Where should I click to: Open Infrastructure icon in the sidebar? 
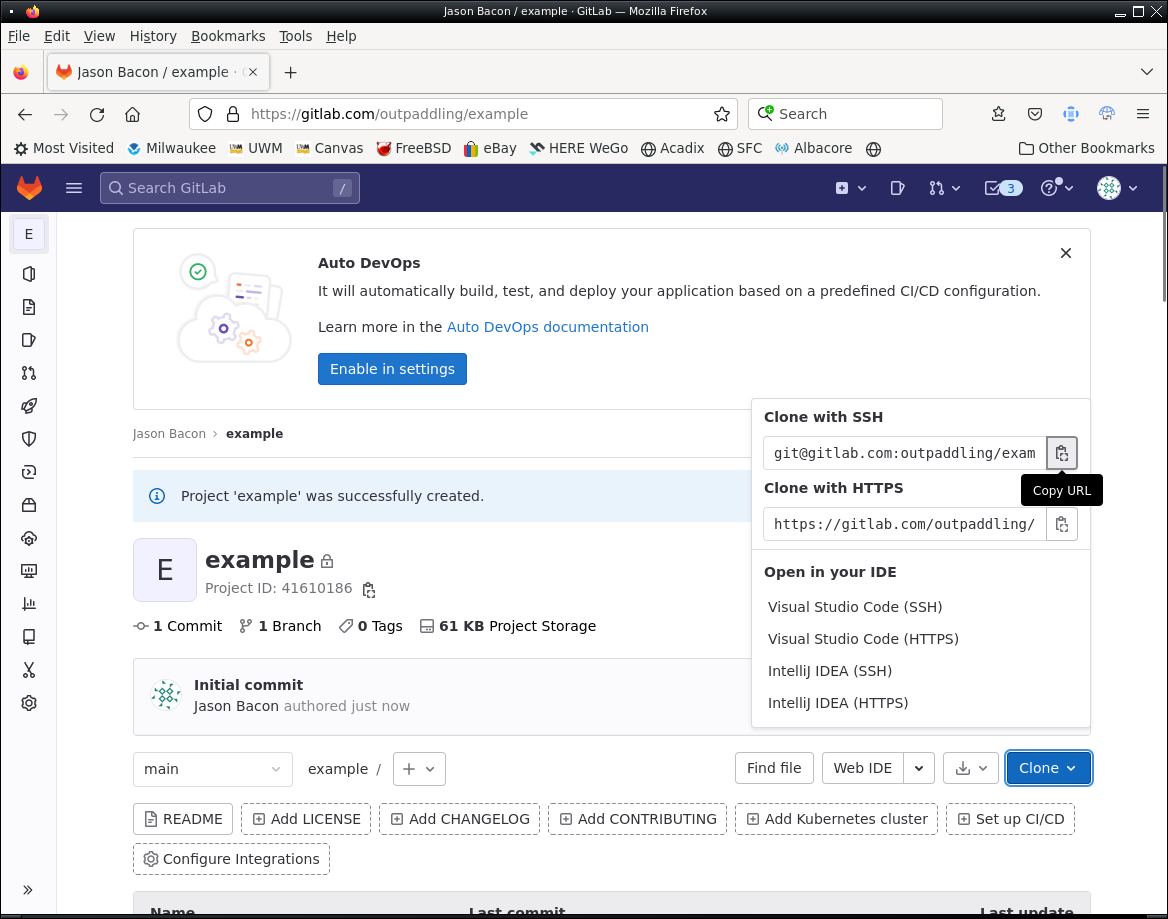coord(29,538)
